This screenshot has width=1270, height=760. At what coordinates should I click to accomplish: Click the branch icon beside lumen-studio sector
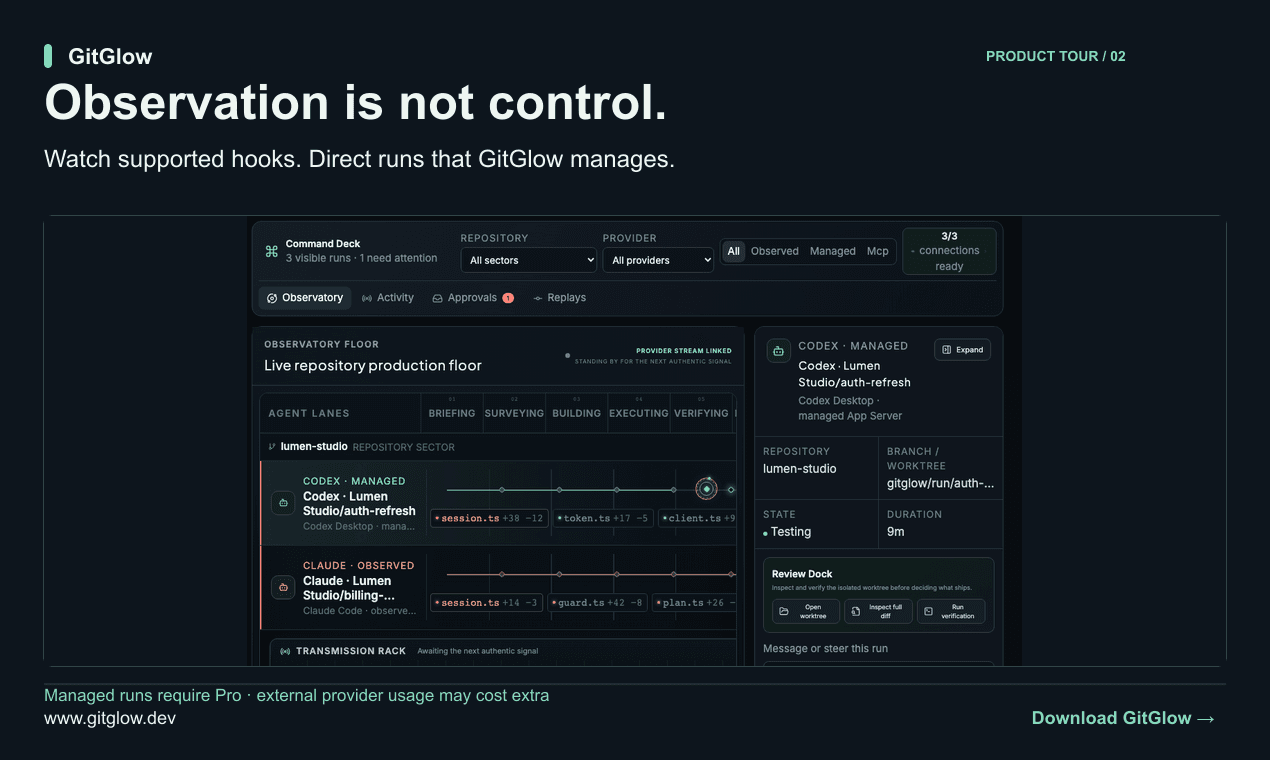point(272,446)
